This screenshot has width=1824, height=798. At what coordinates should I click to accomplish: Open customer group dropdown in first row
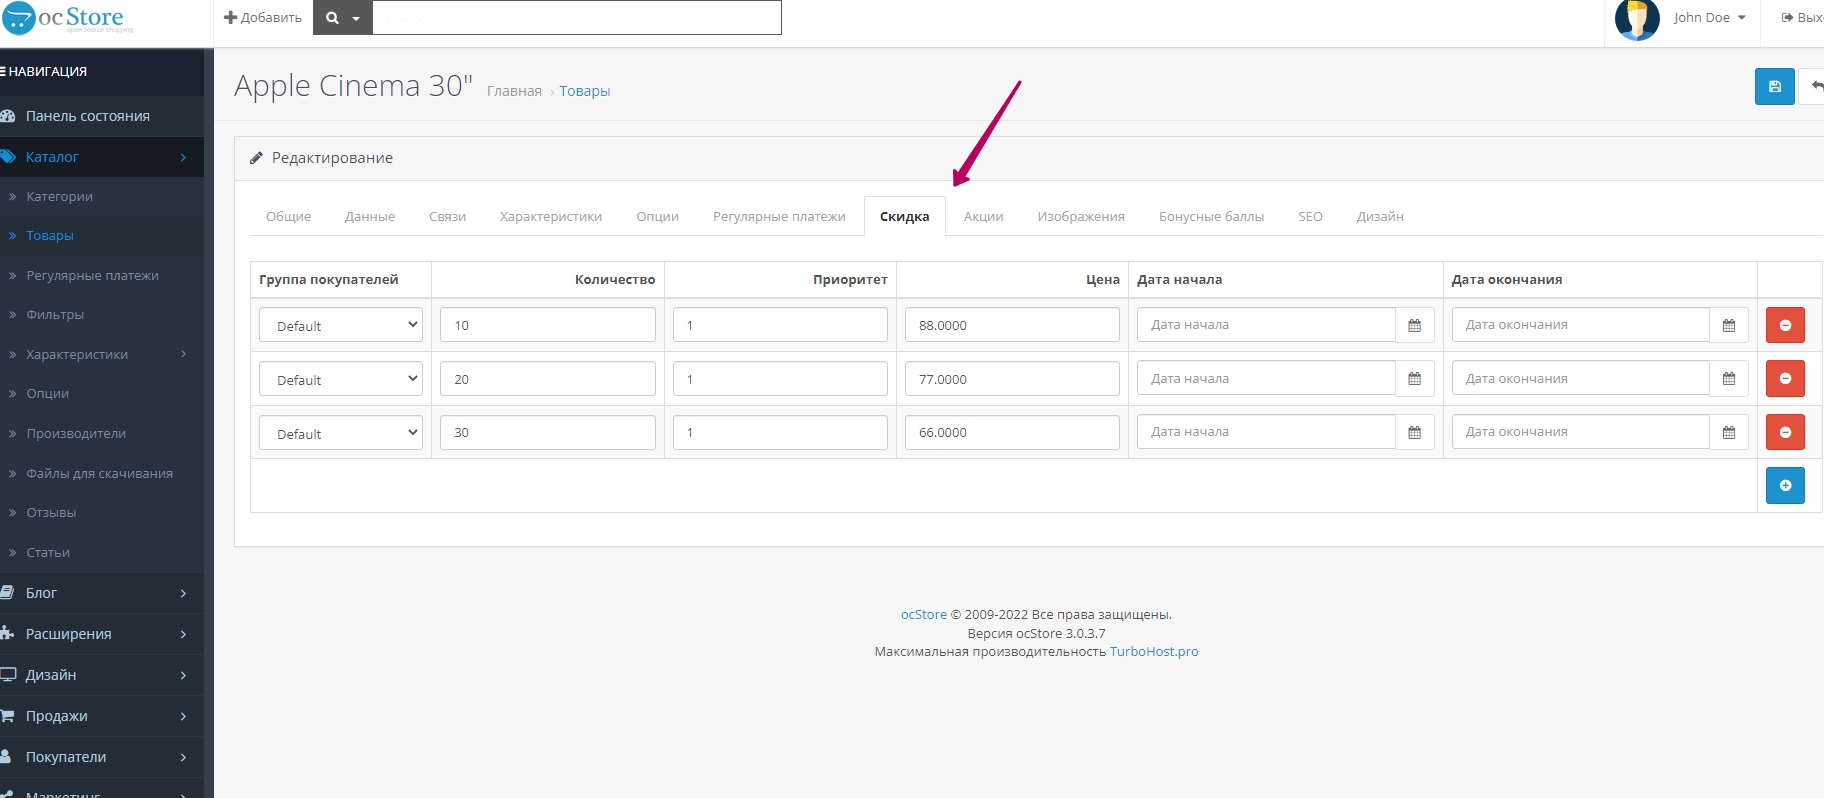tap(341, 325)
